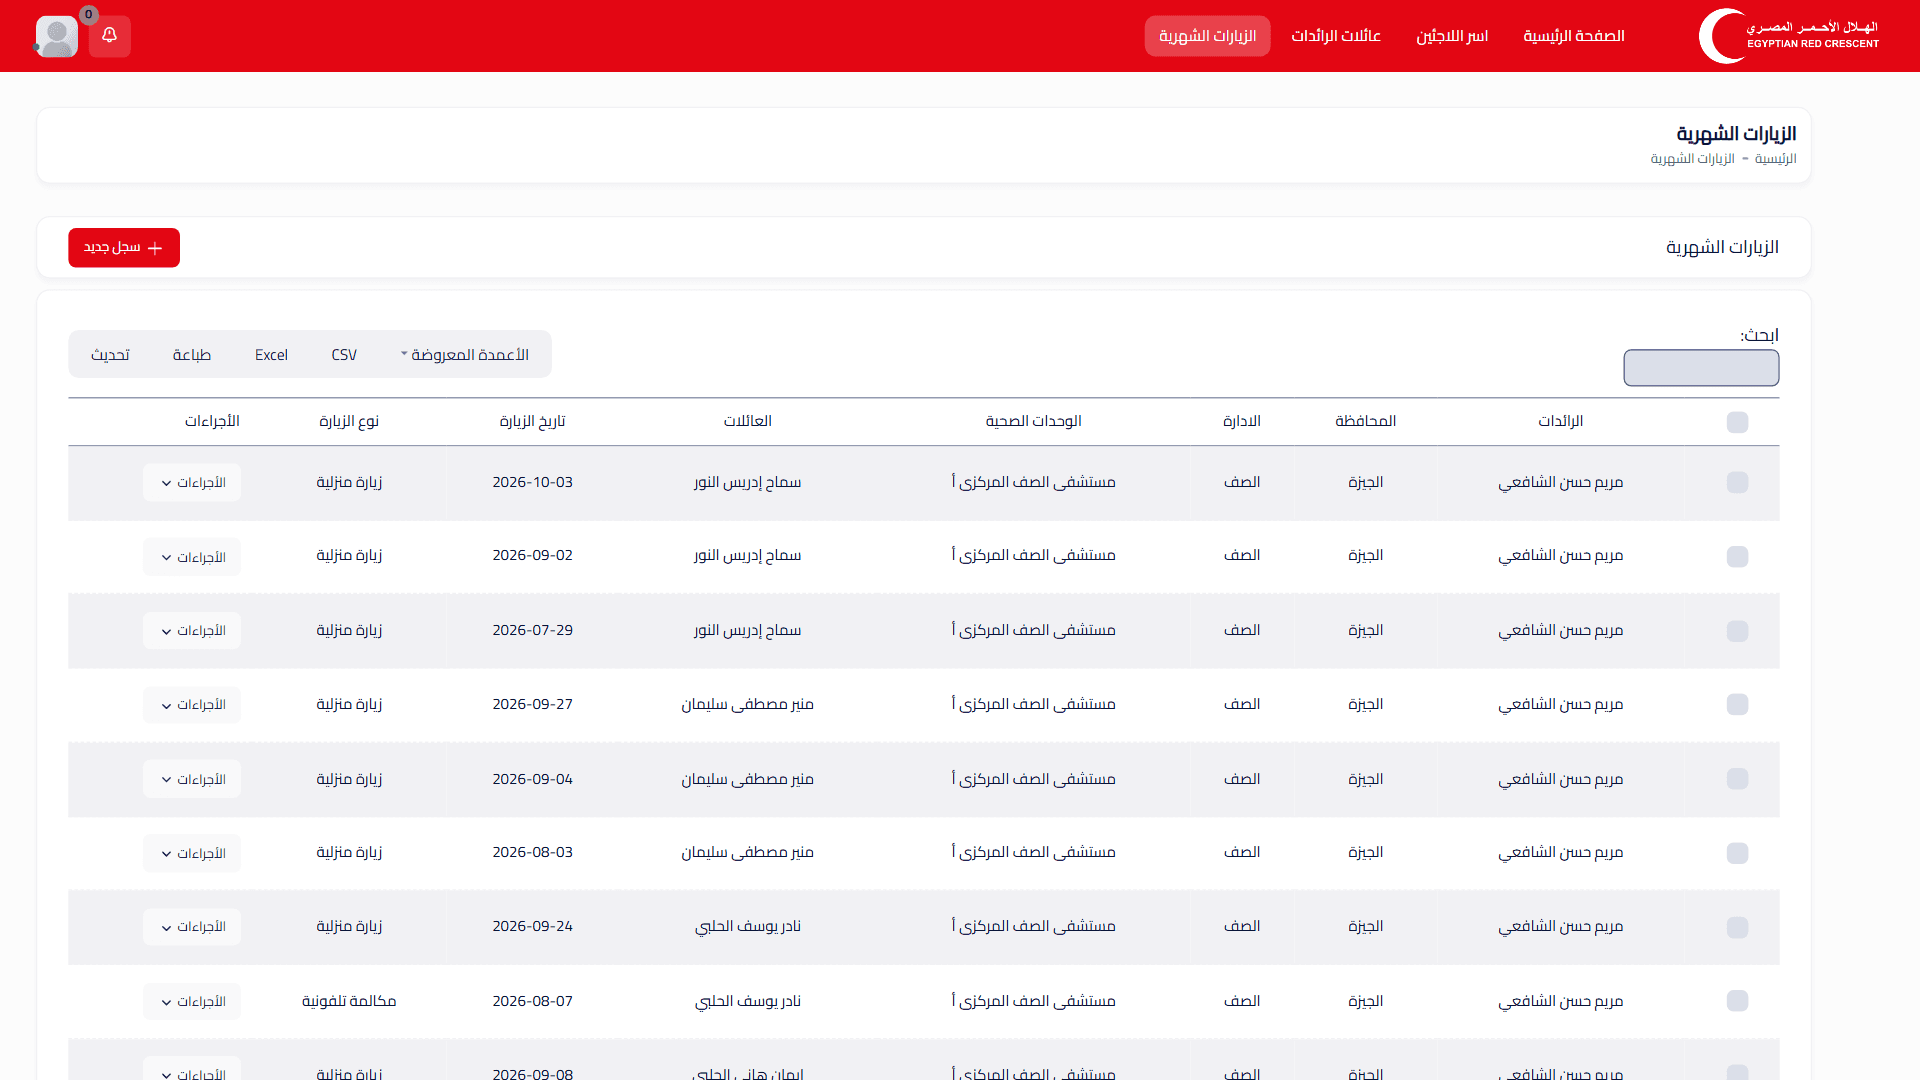The width and height of the screenshot is (1920, 1080).
Task: Open الأجراءات dropdown for 2026-07-29 visit
Action: 192,631
